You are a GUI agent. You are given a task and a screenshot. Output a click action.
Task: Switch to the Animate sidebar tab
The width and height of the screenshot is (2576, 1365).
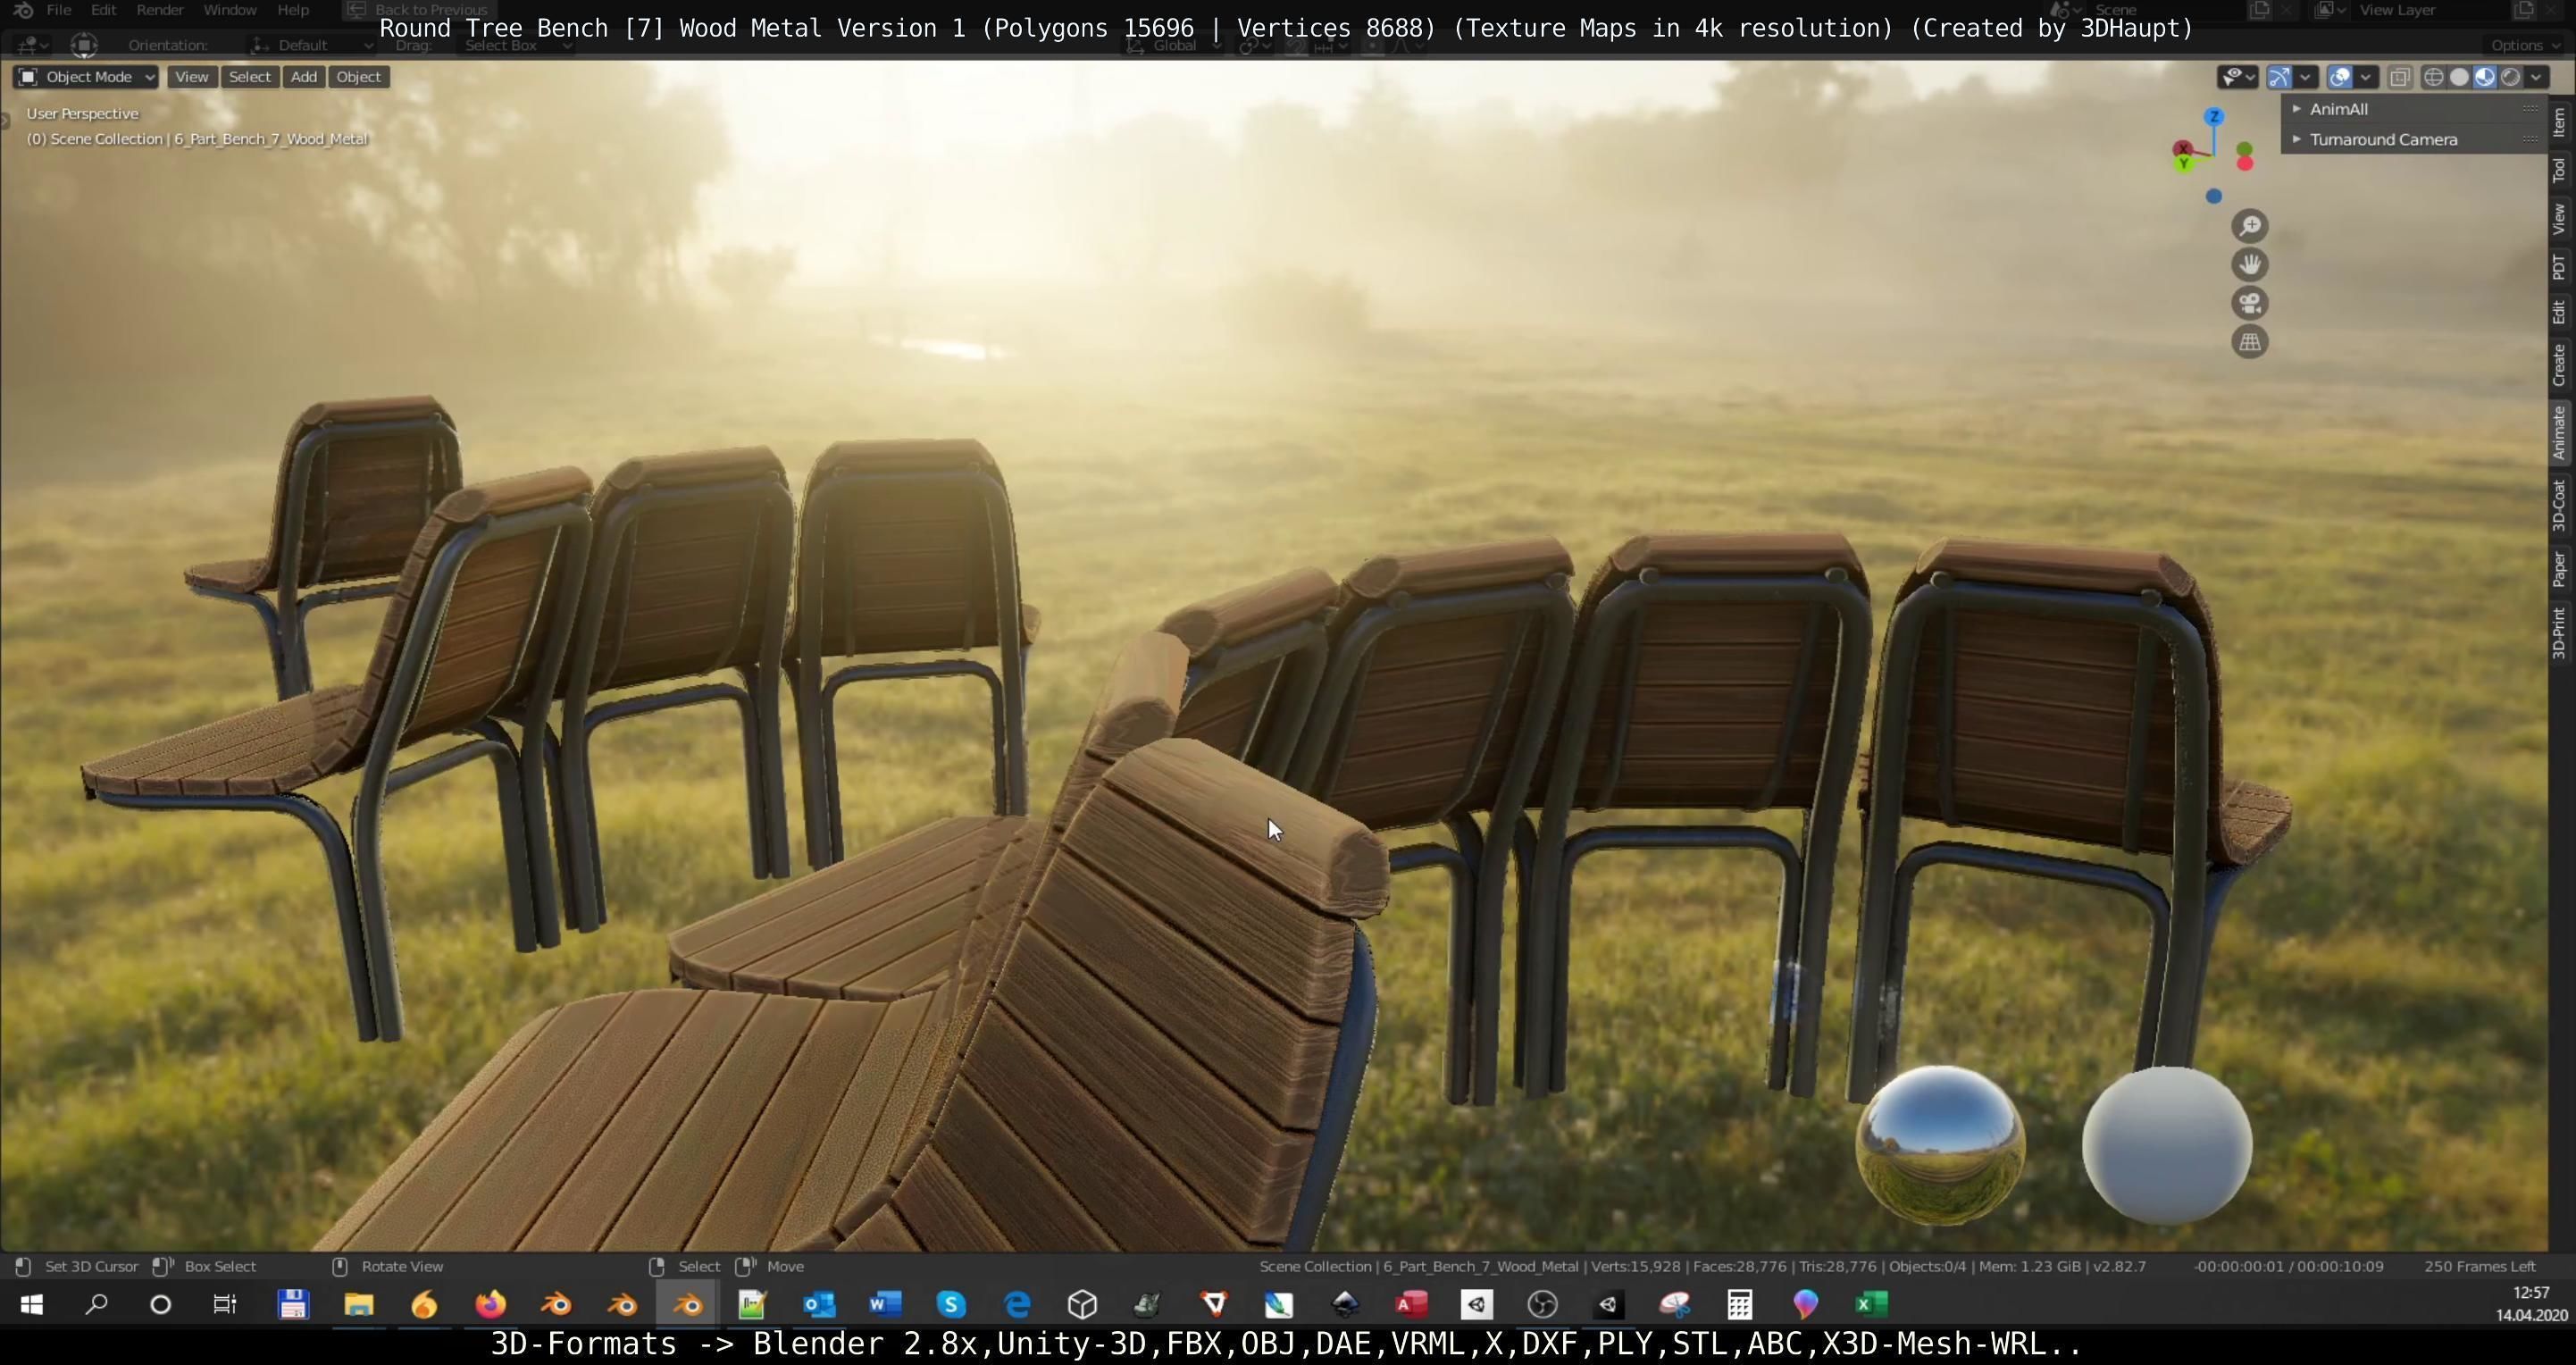[x=2559, y=432]
